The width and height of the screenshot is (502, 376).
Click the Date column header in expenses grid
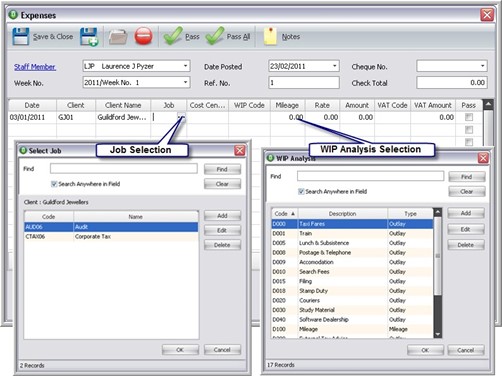pos(32,105)
